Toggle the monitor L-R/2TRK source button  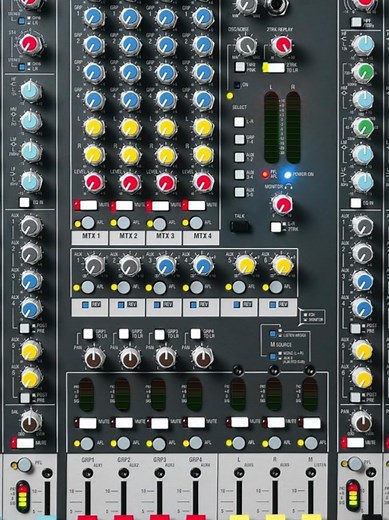(276, 227)
